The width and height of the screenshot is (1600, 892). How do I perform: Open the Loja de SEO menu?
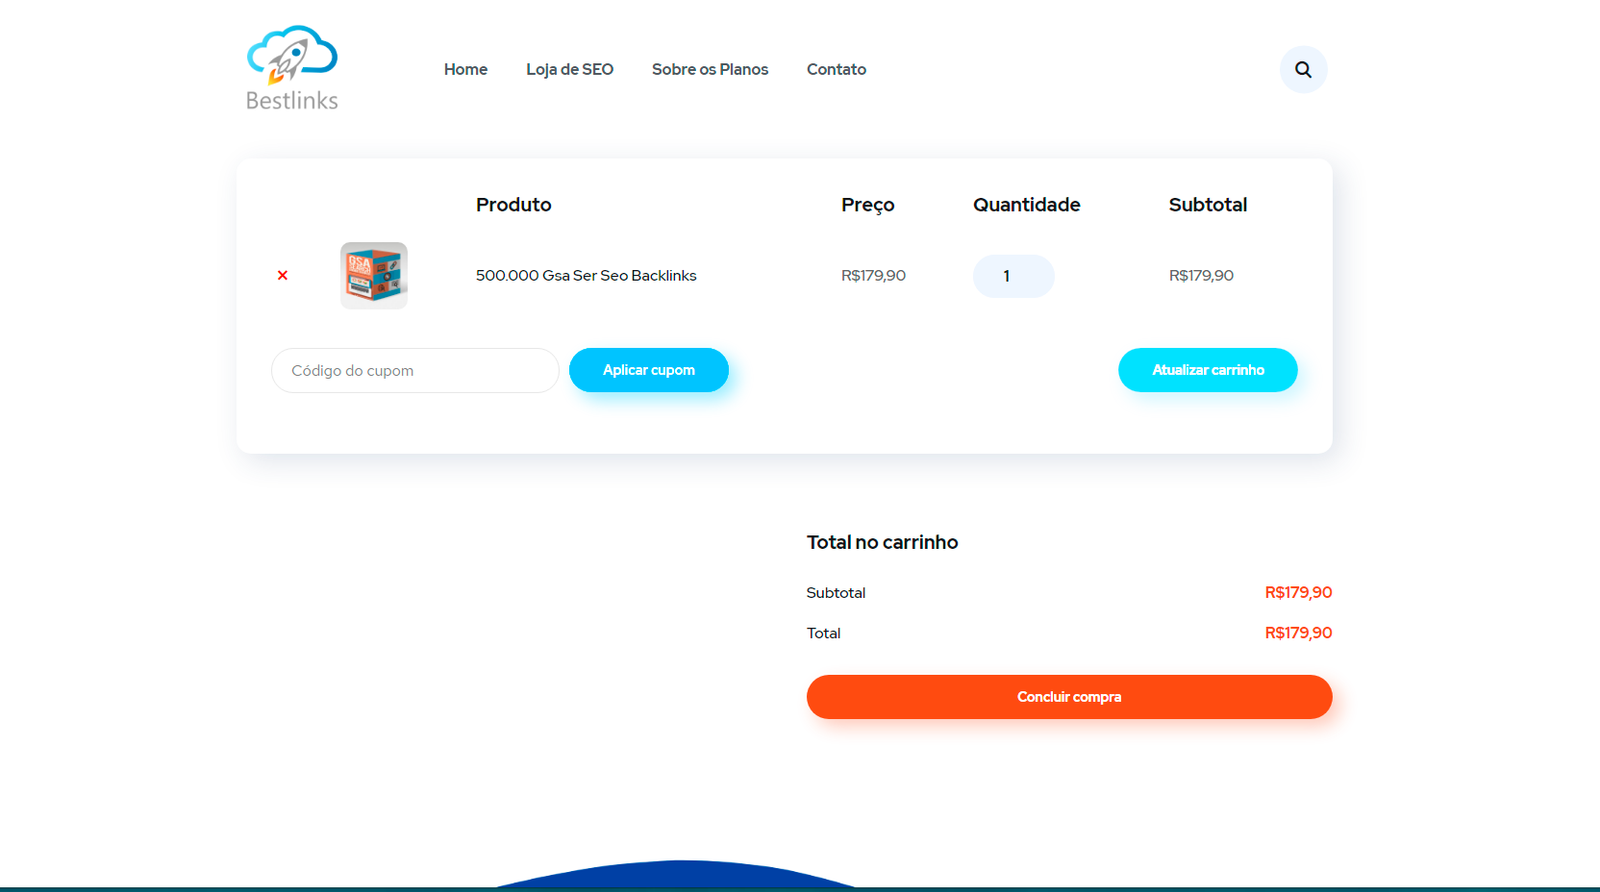coord(569,70)
